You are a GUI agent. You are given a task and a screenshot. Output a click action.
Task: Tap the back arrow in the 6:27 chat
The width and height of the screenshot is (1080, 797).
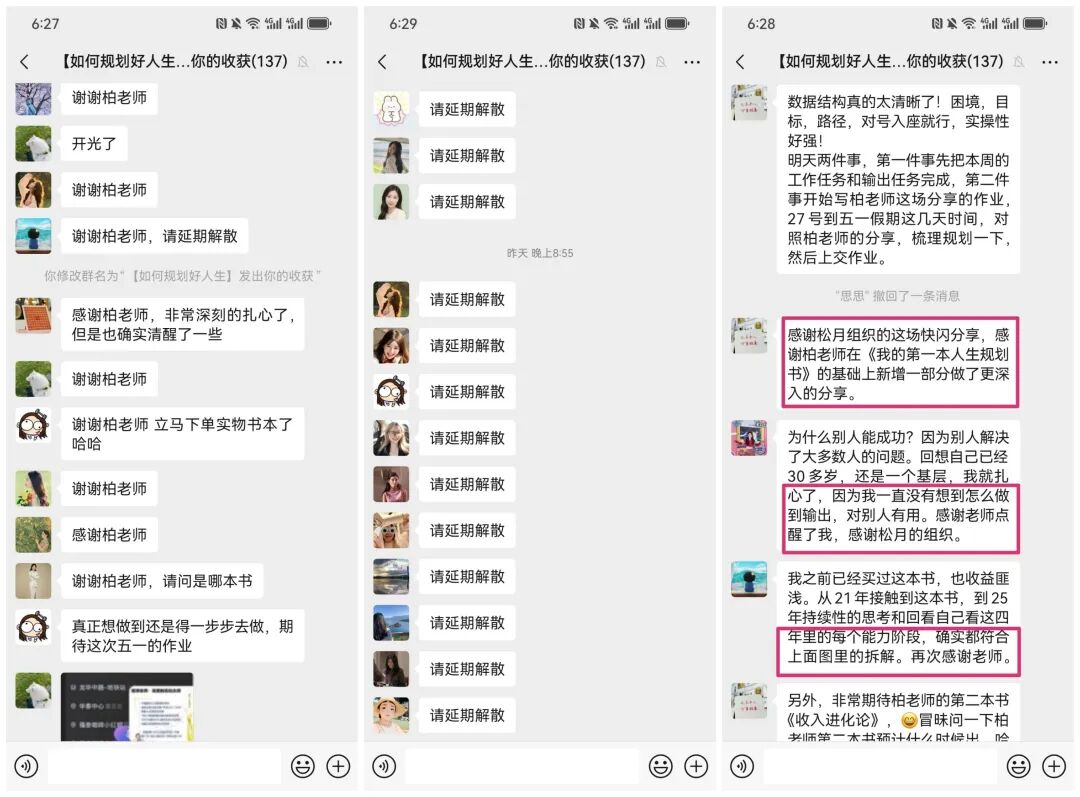[25, 62]
